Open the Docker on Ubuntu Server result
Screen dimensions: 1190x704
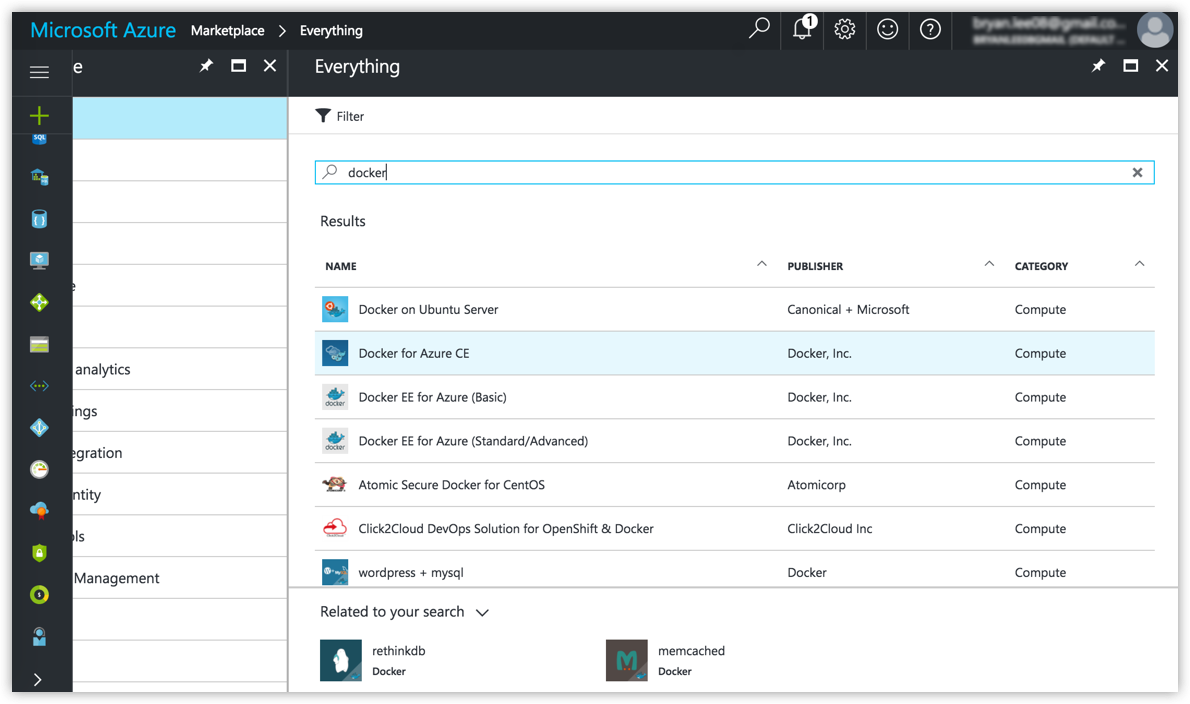428,309
